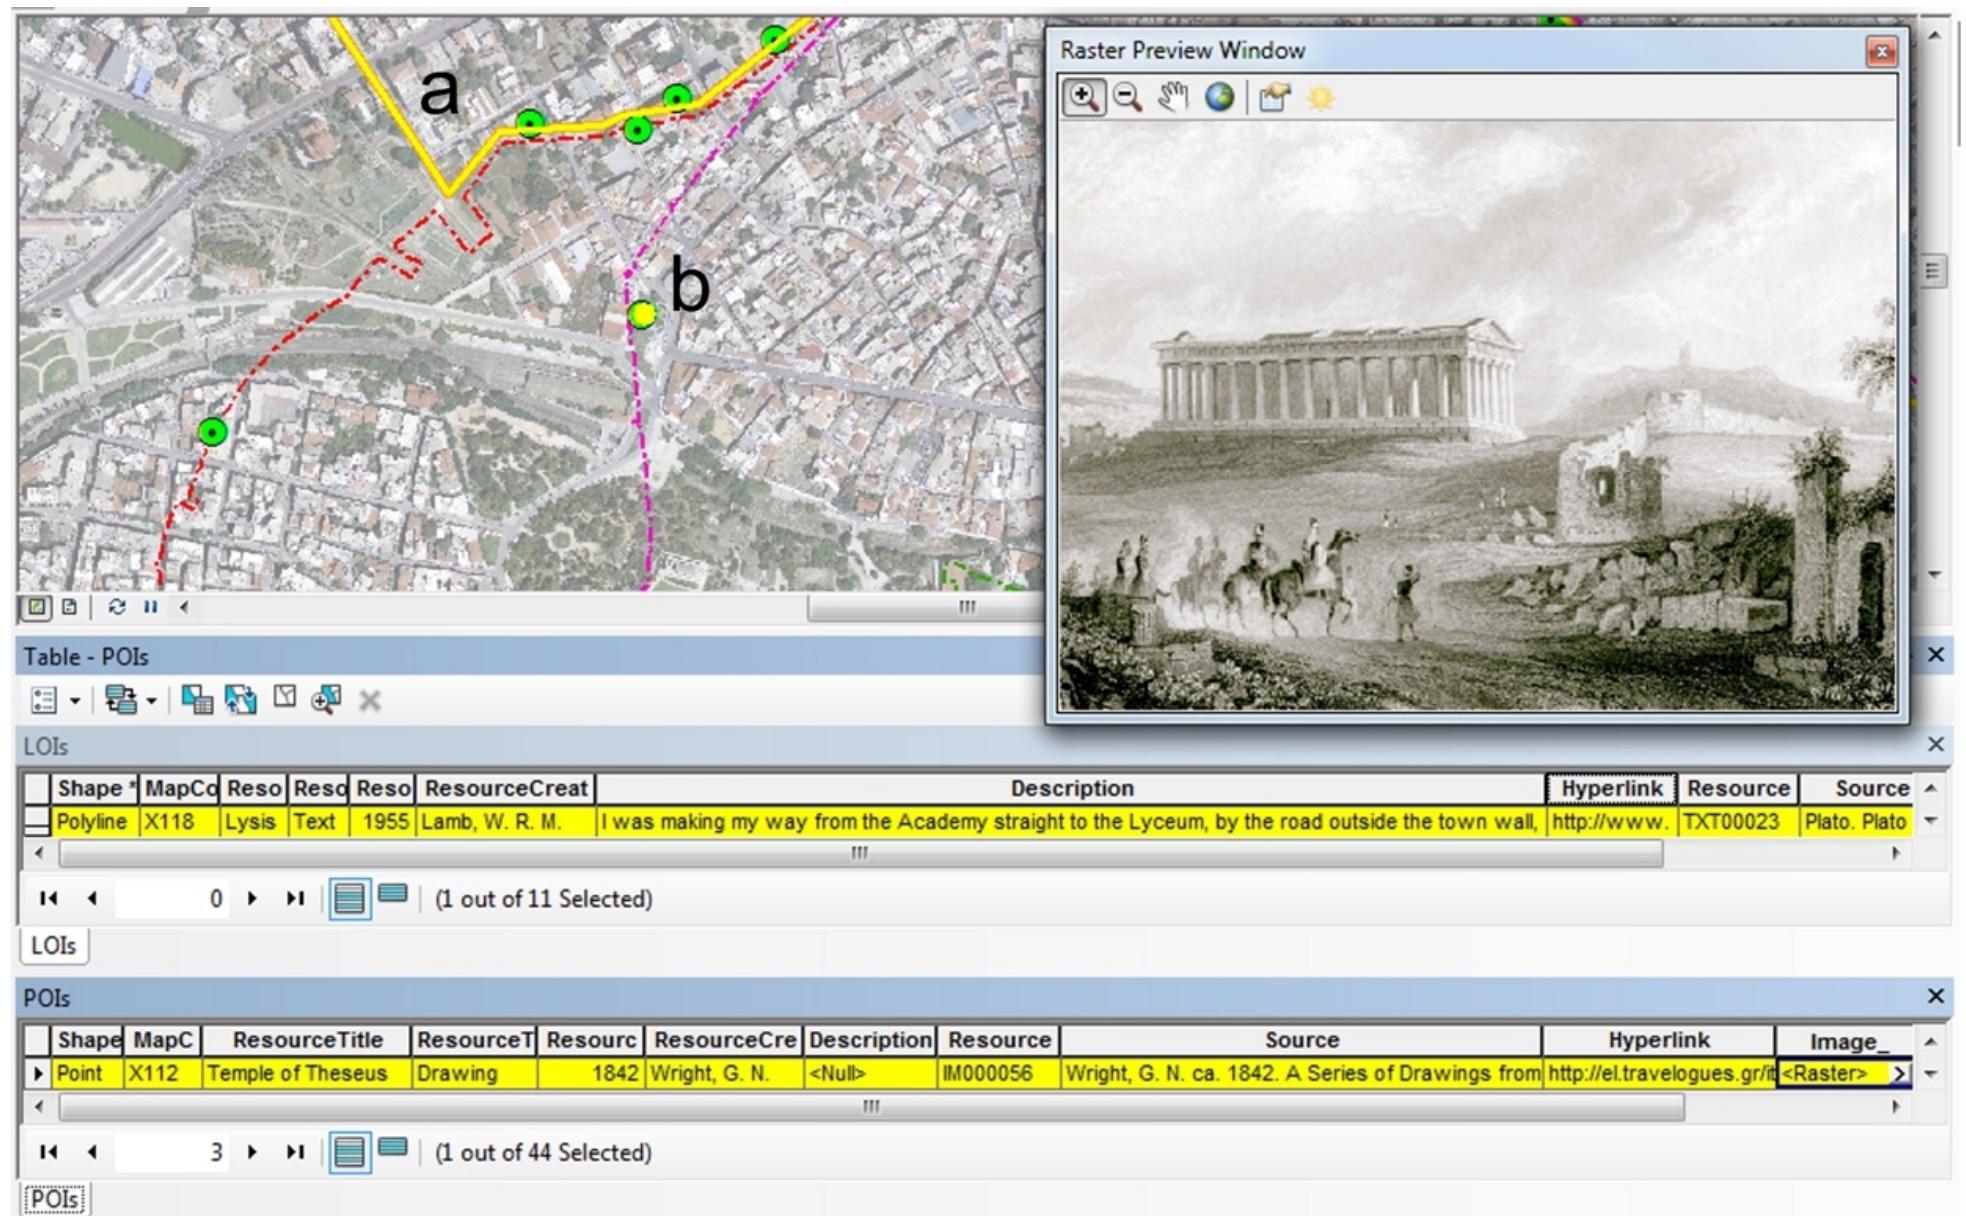Image resolution: width=1966 pixels, height=1216 pixels.
Task: Click Properties icon in Raster Preview toolbar
Action: [1274, 97]
